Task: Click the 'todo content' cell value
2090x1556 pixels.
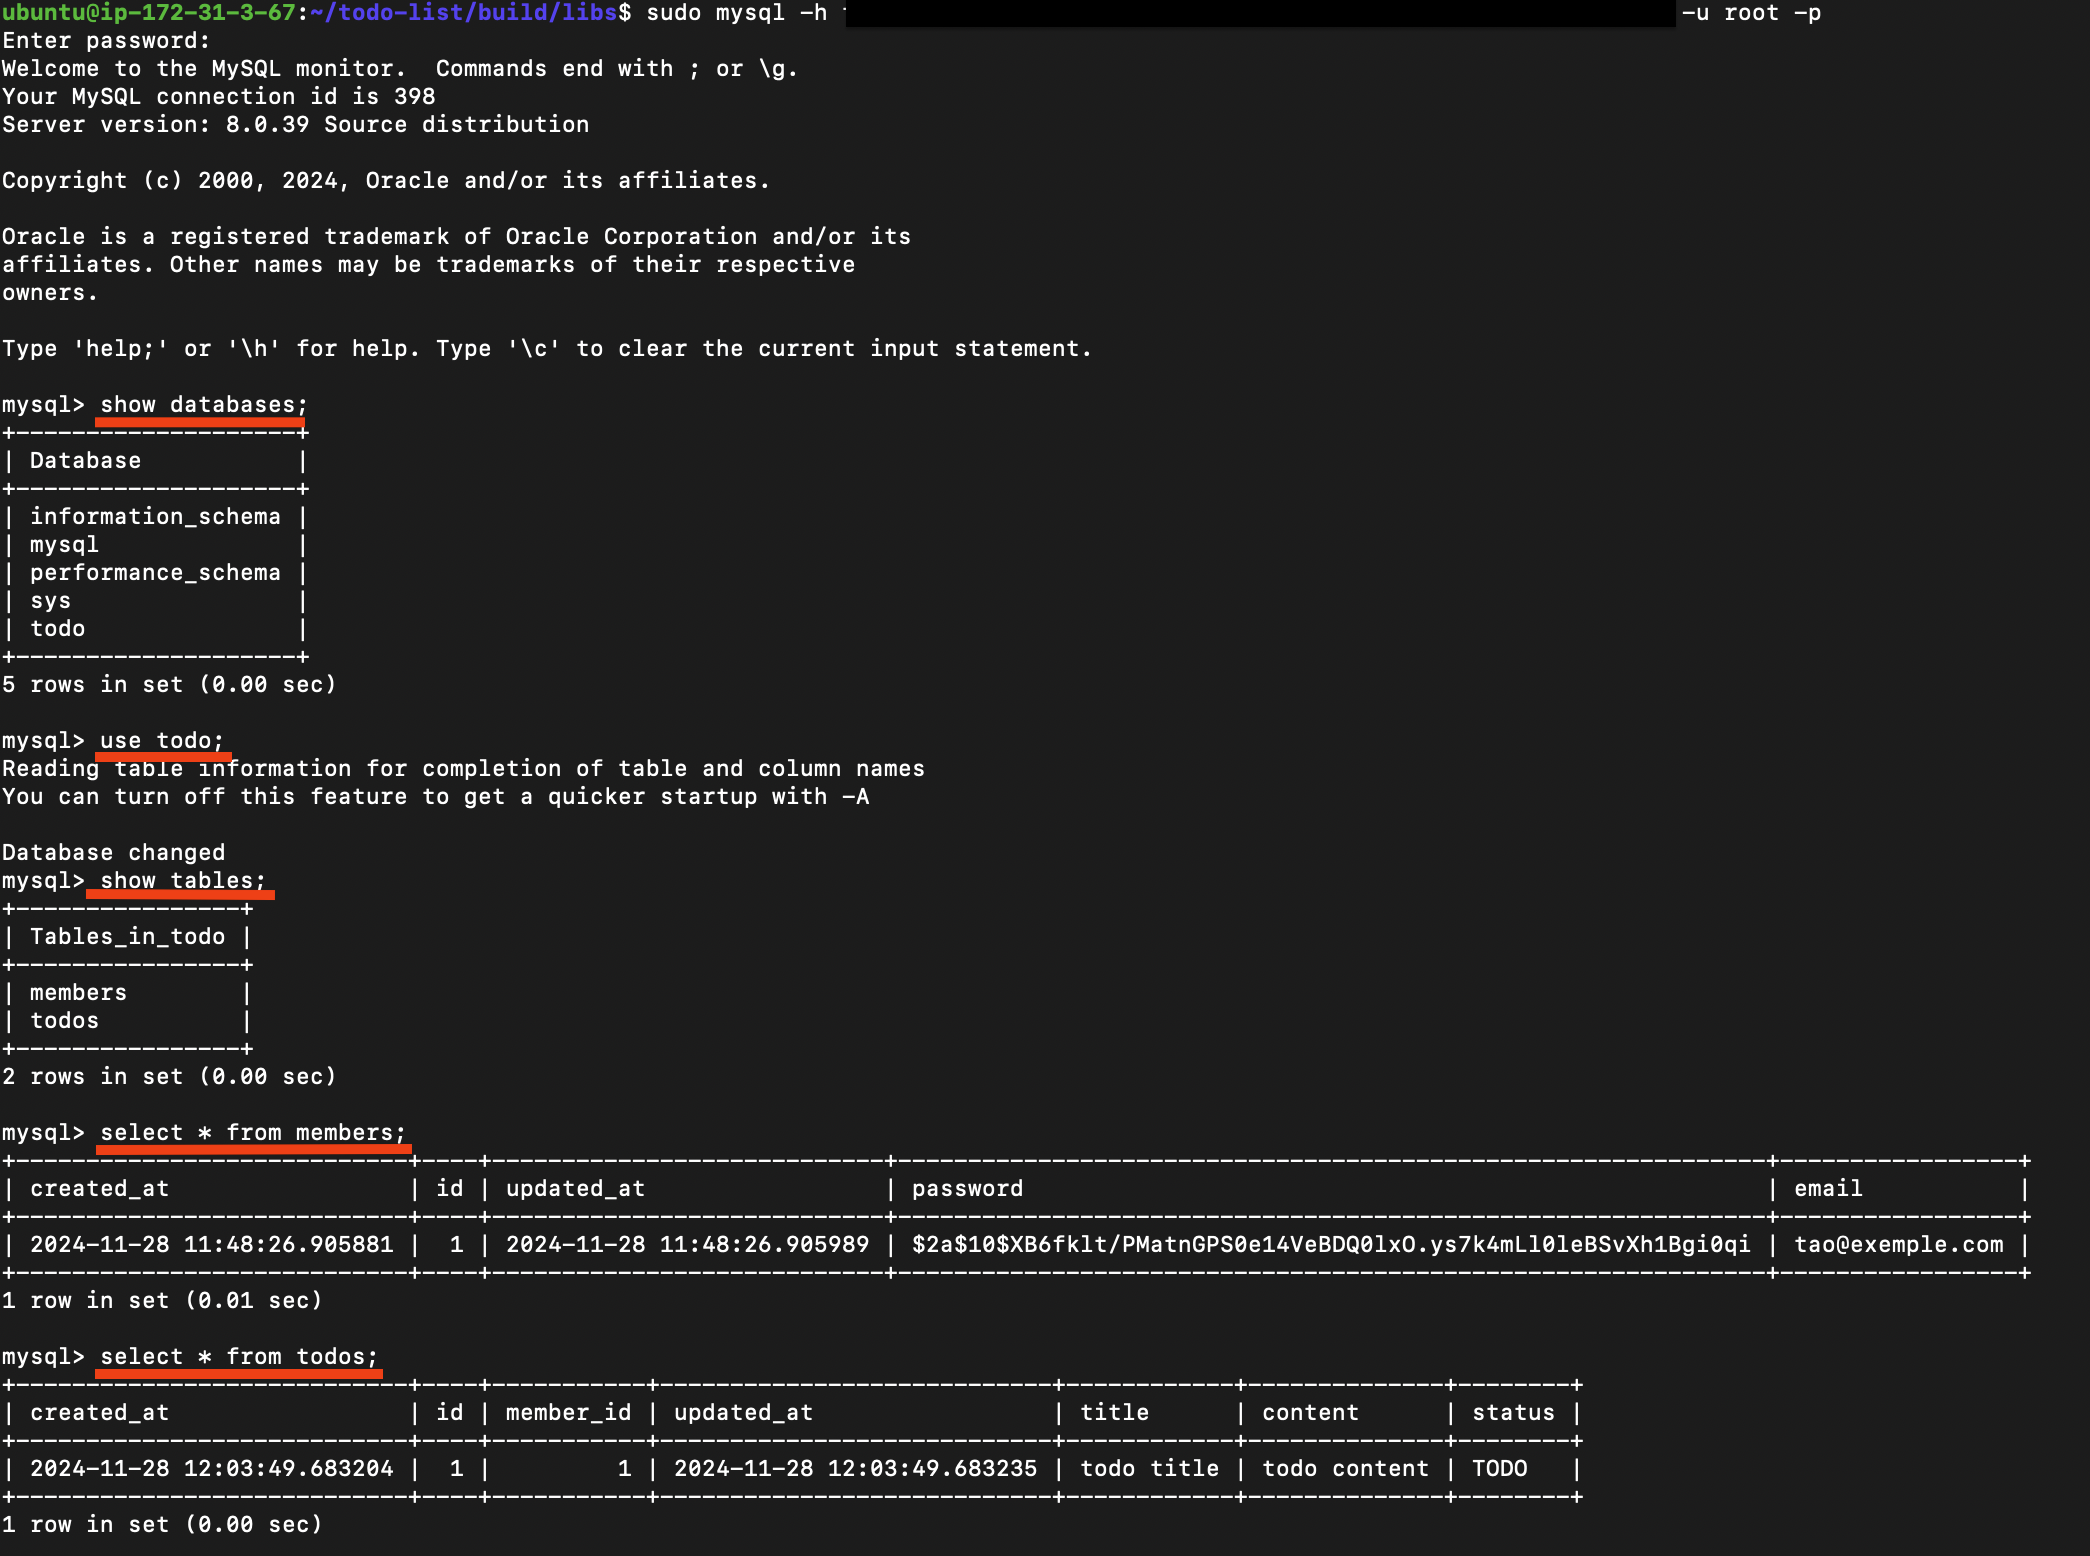Action: 1345,1469
